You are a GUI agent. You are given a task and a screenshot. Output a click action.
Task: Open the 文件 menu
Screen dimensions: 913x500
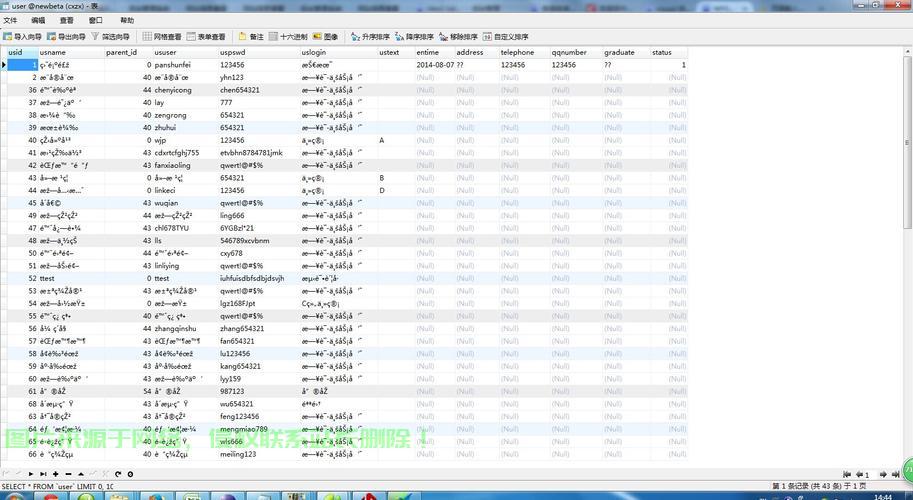pyautogui.click(x=10, y=20)
